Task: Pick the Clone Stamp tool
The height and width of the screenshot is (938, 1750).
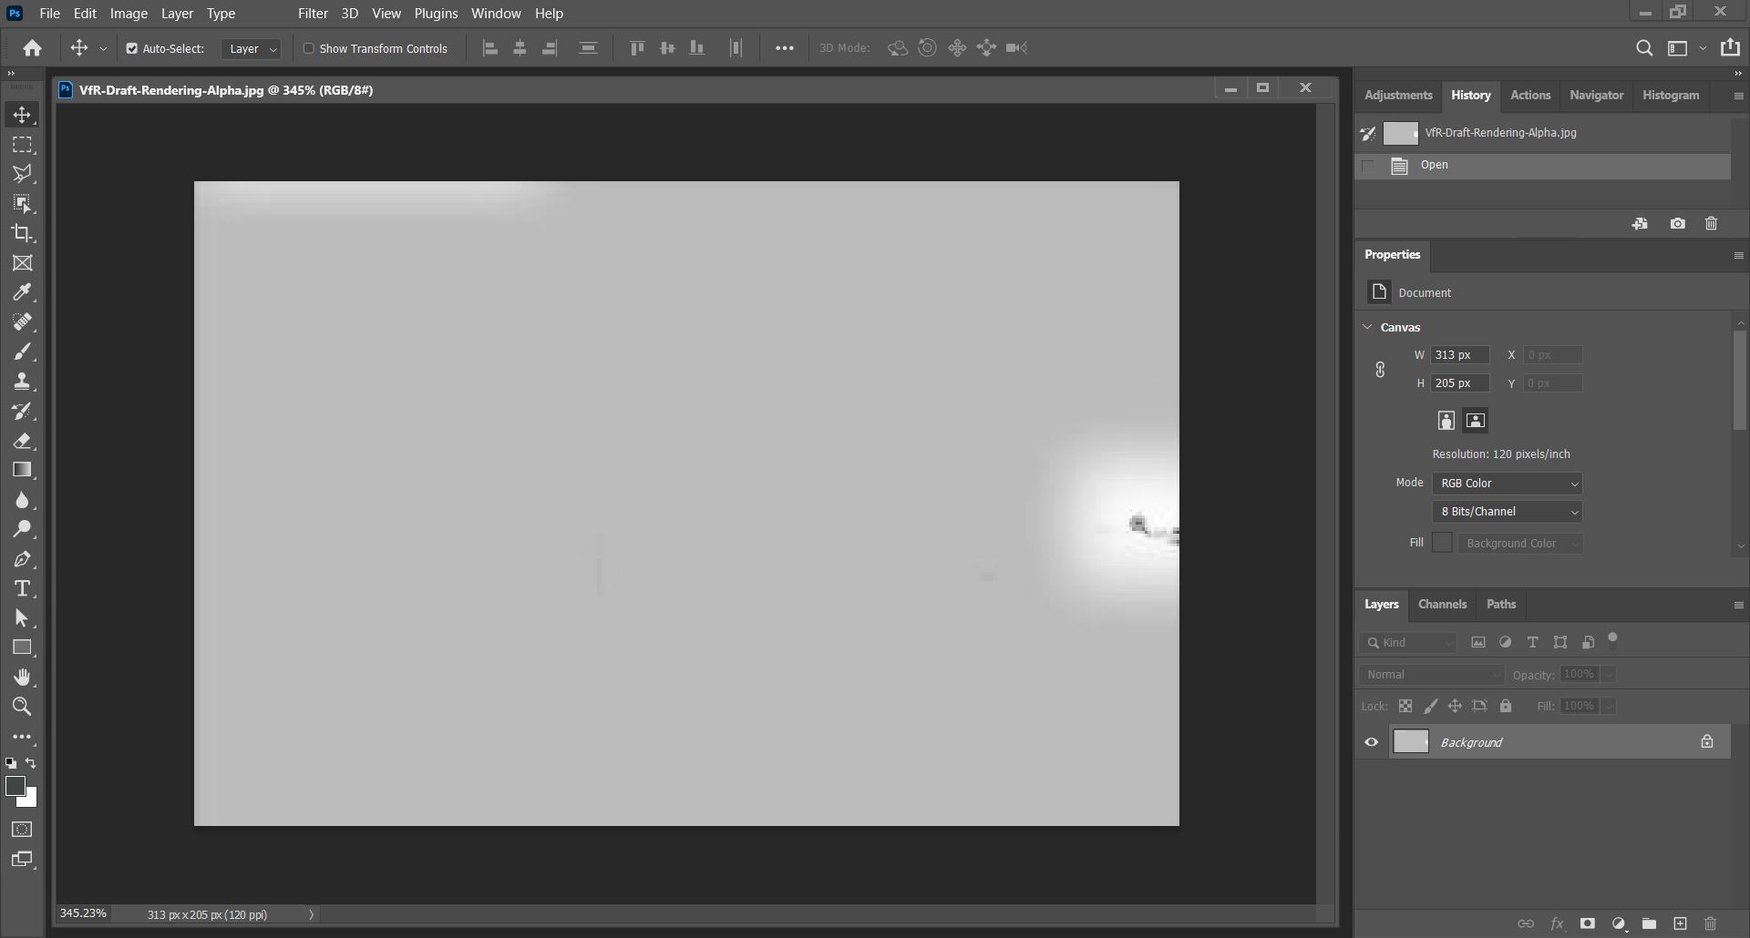Action: click(x=22, y=381)
